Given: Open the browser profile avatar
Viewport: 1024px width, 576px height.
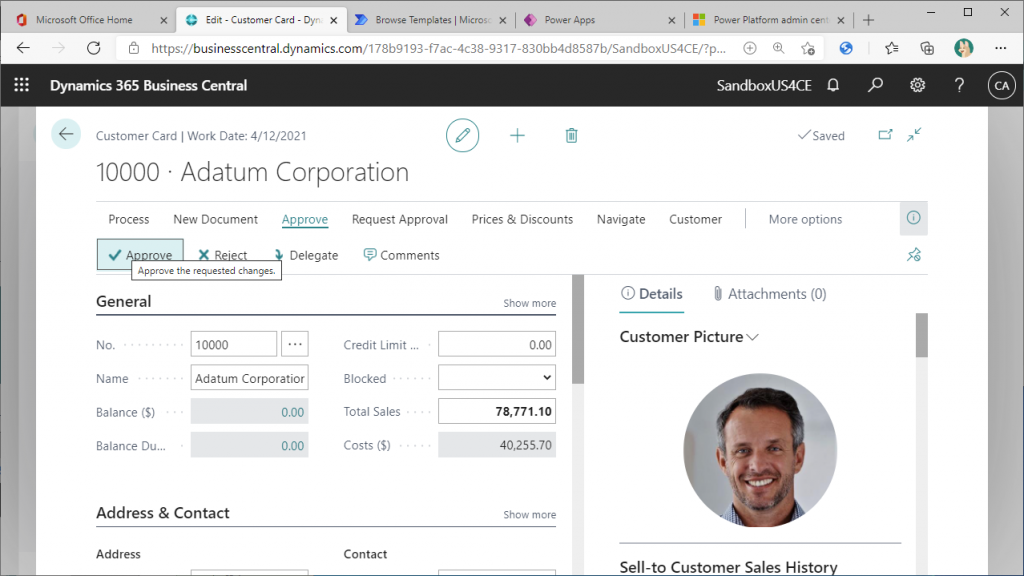Looking at the screenshot, I should point(963,48).
